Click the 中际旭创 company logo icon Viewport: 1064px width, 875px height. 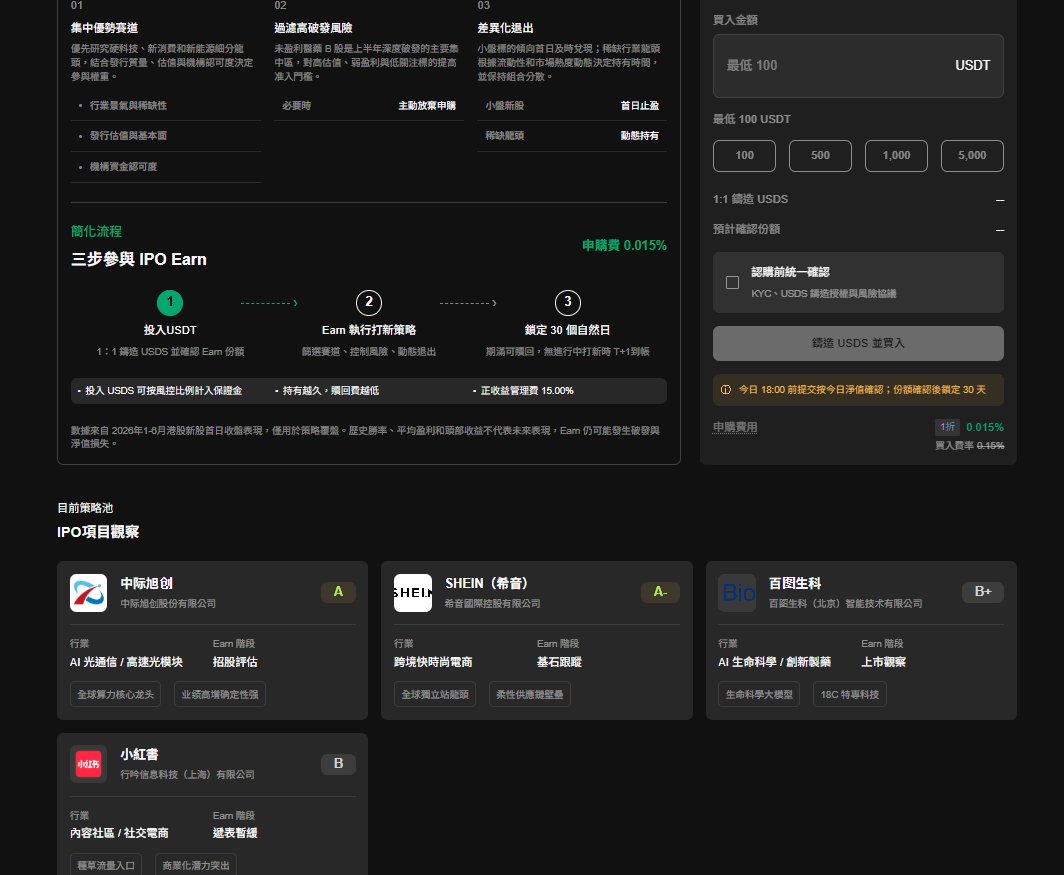(88, 593)
